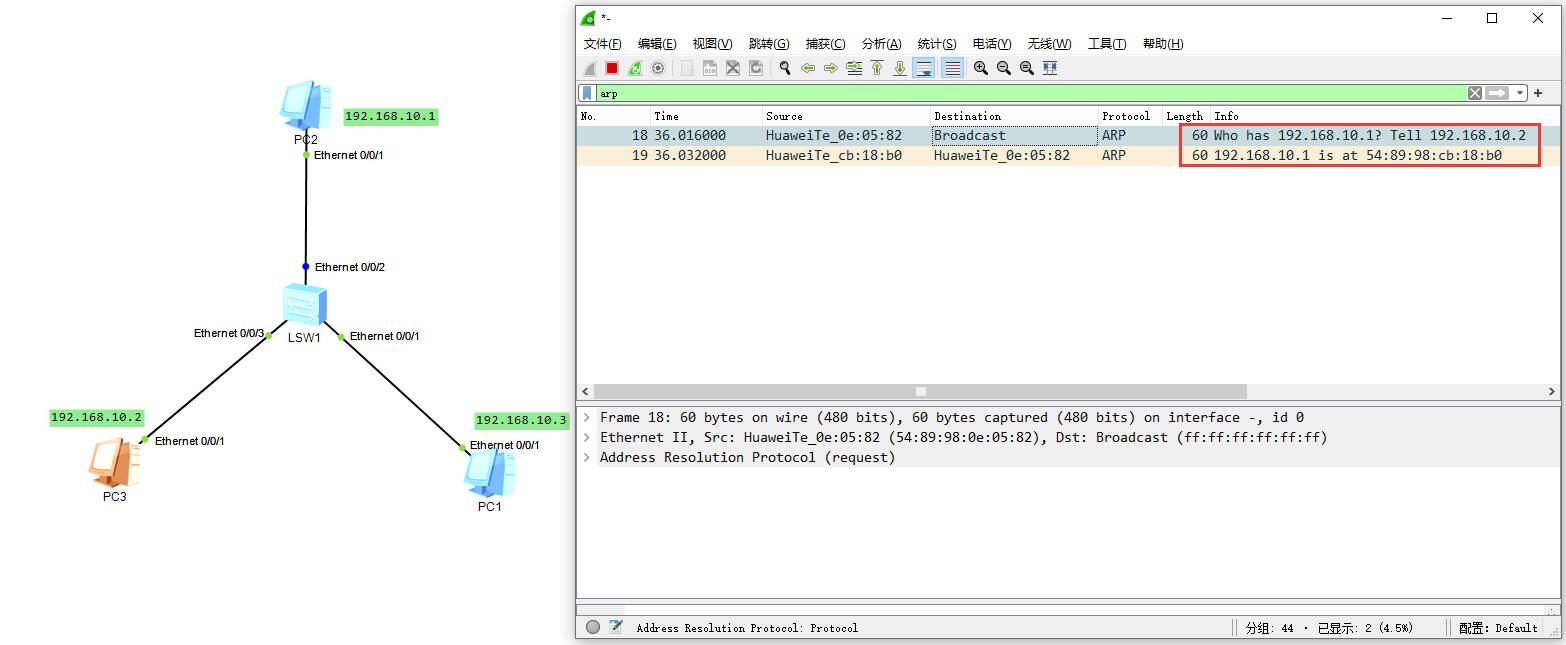1566x645 pixels.
Task: Expand the Frame 18 details node
Action: (587, 418)
